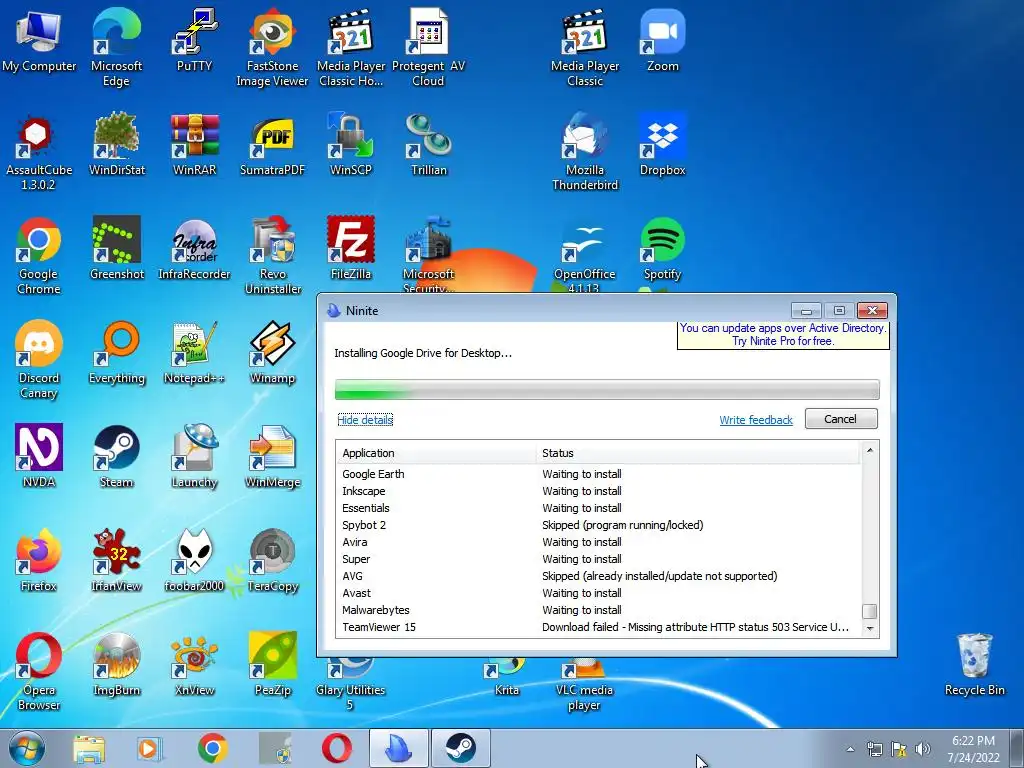The image size is (1024, 768).
Task: Select the PeaZip desktop shortcut
Action: tap(272, 664)
